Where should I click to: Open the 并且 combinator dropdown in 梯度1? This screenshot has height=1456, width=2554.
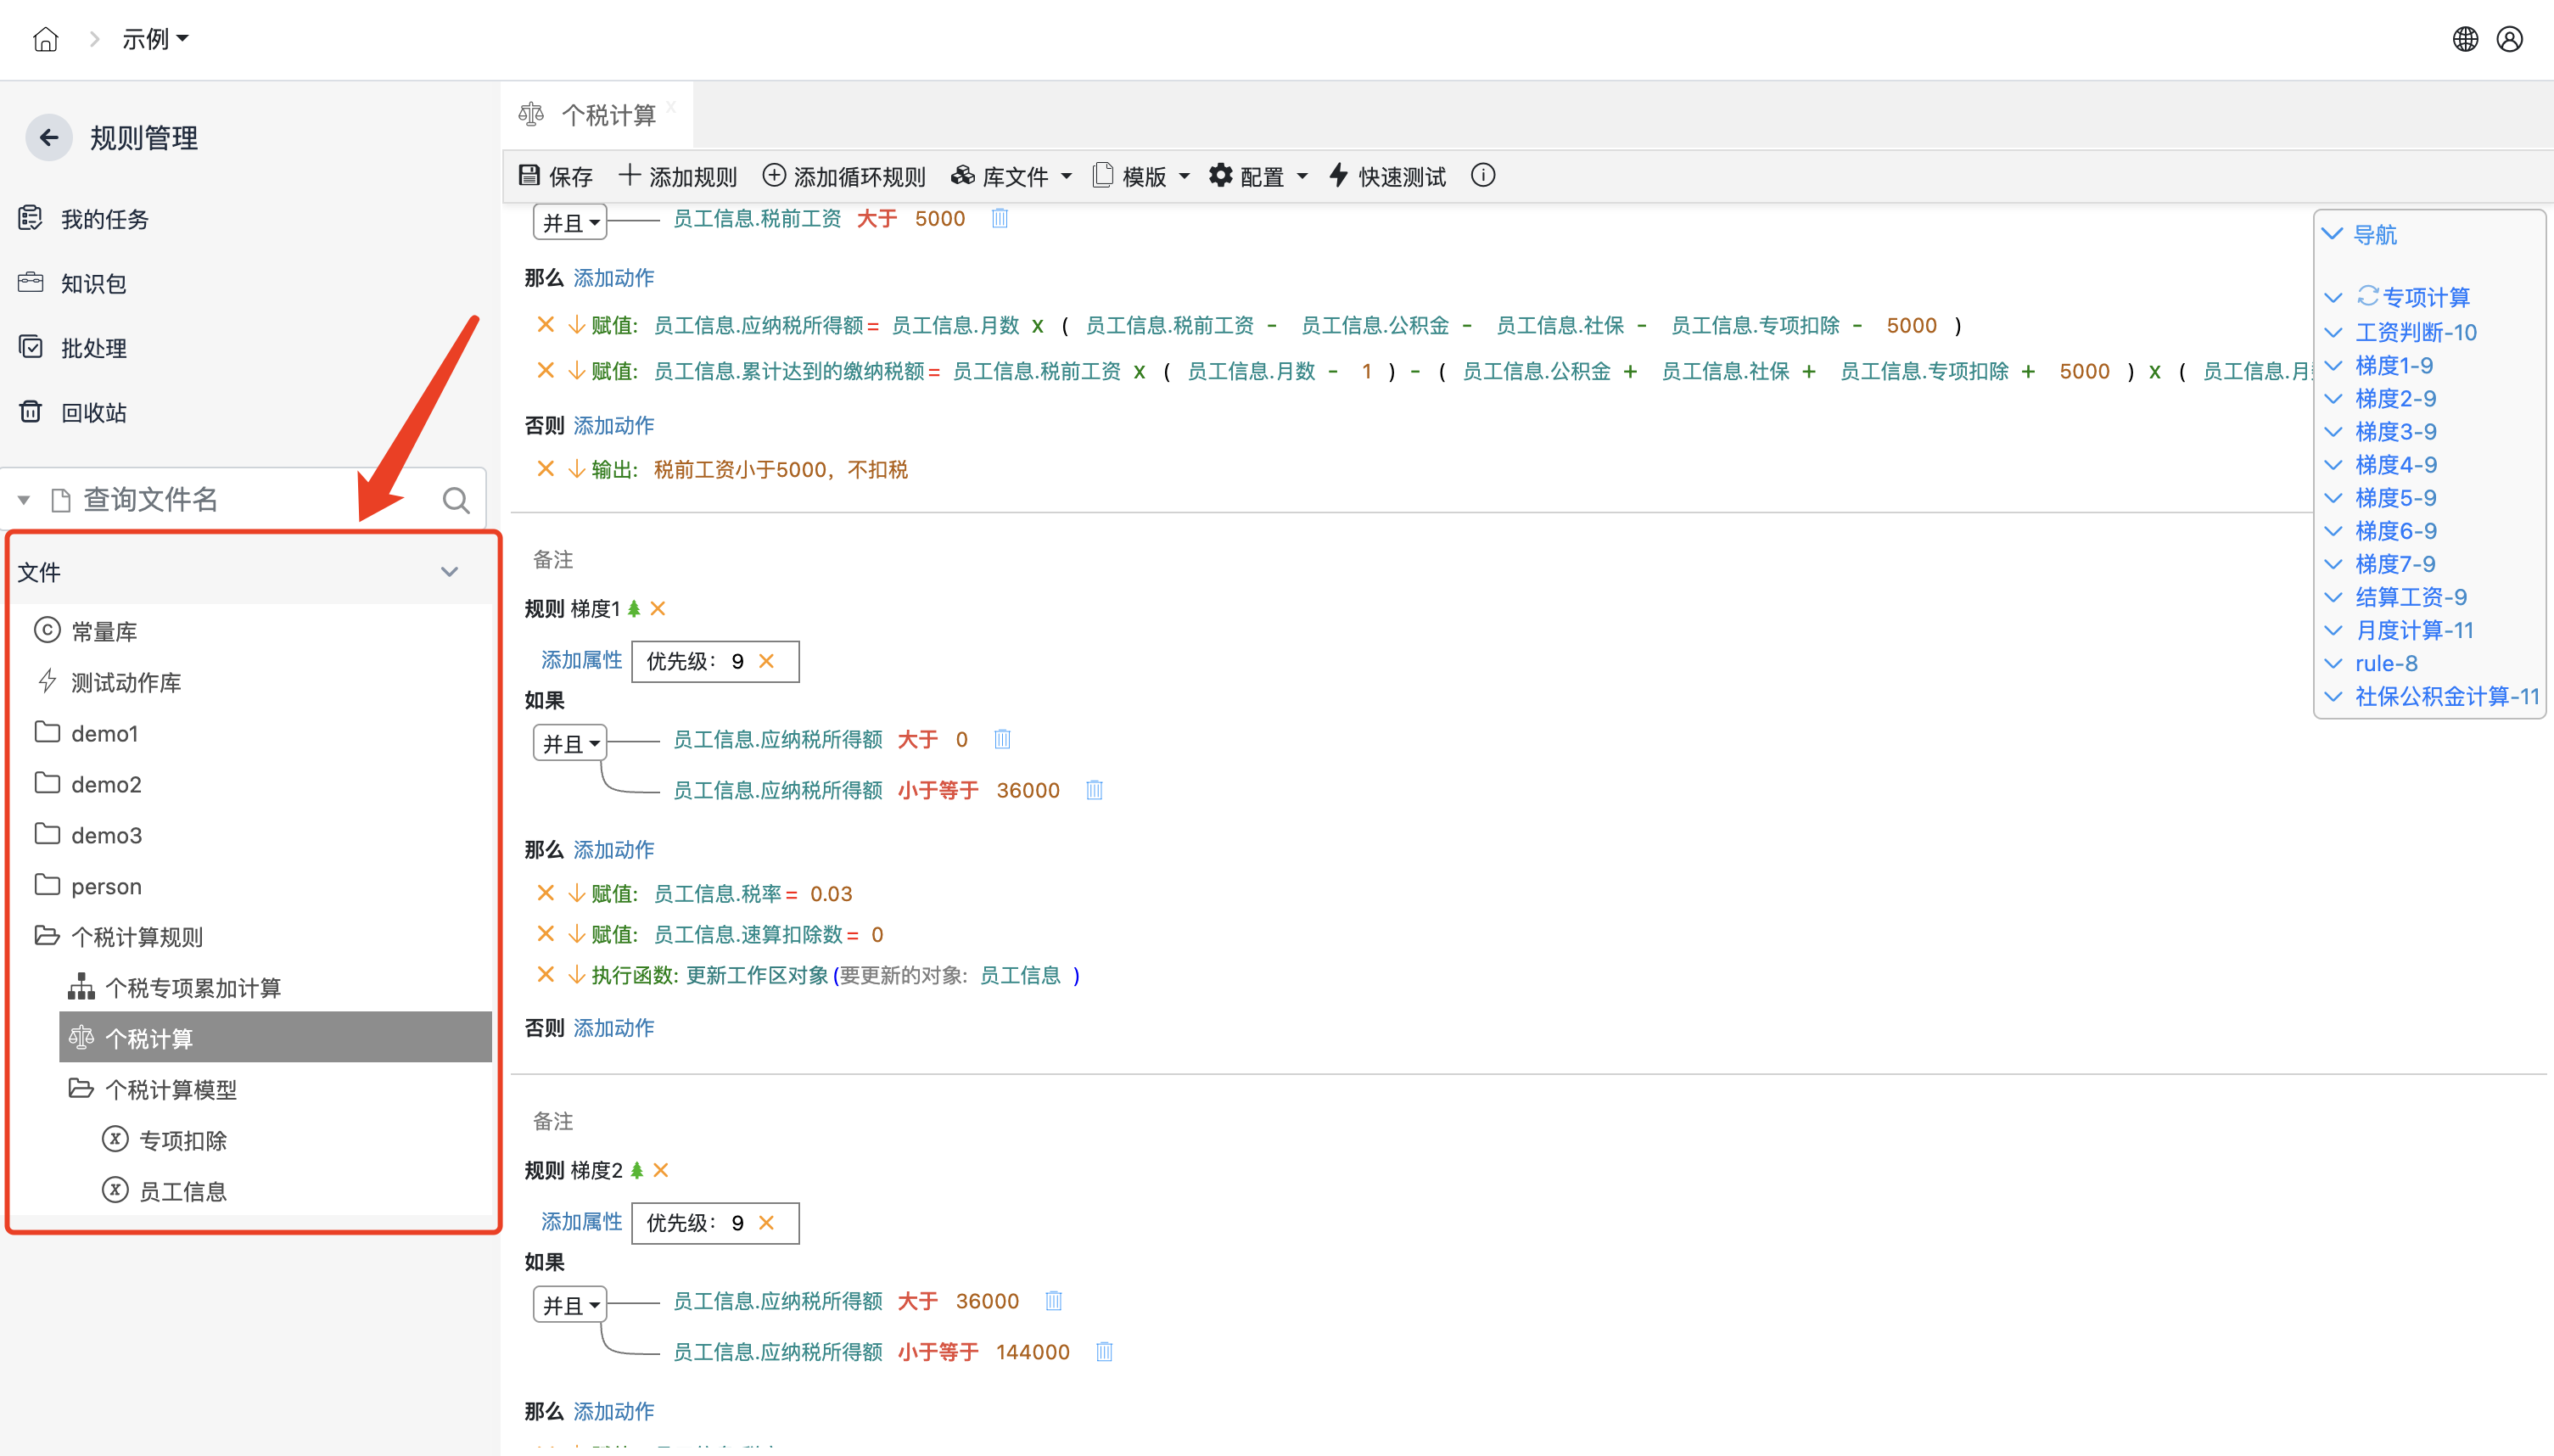tap(570, 743)
